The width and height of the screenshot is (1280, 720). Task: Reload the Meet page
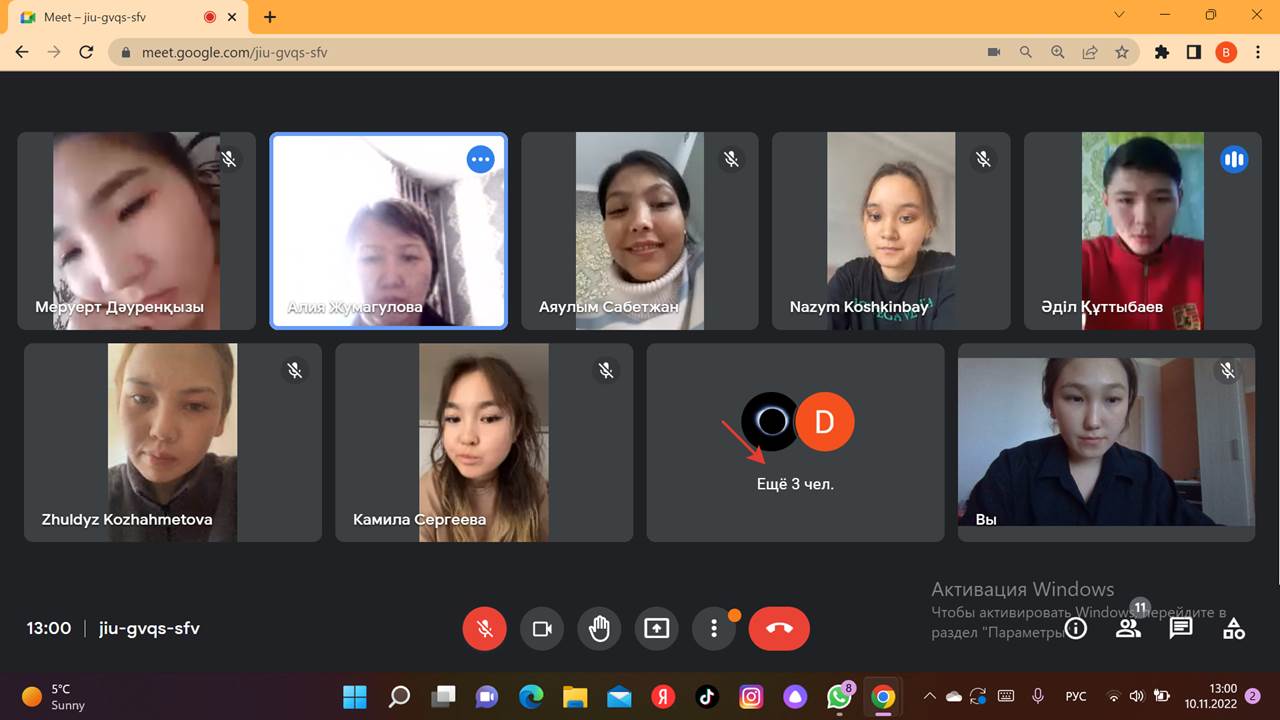coord(86,52)
